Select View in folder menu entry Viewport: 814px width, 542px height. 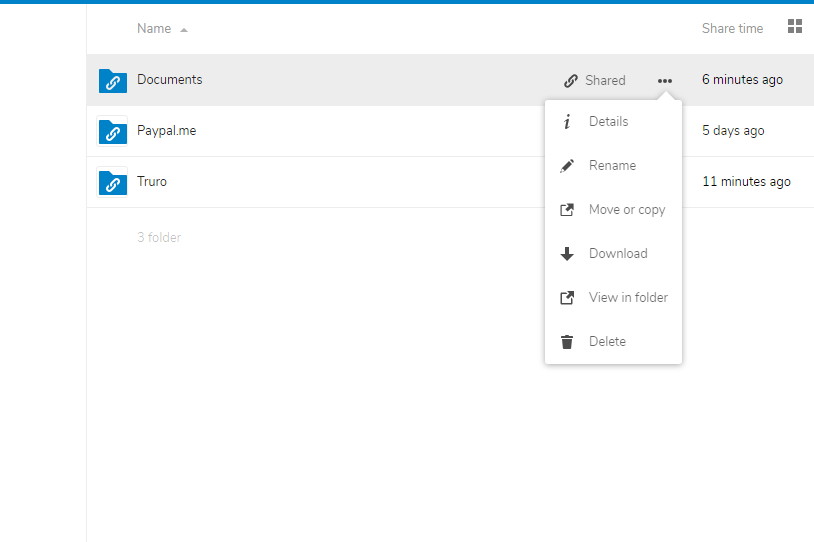coord(613,297)
